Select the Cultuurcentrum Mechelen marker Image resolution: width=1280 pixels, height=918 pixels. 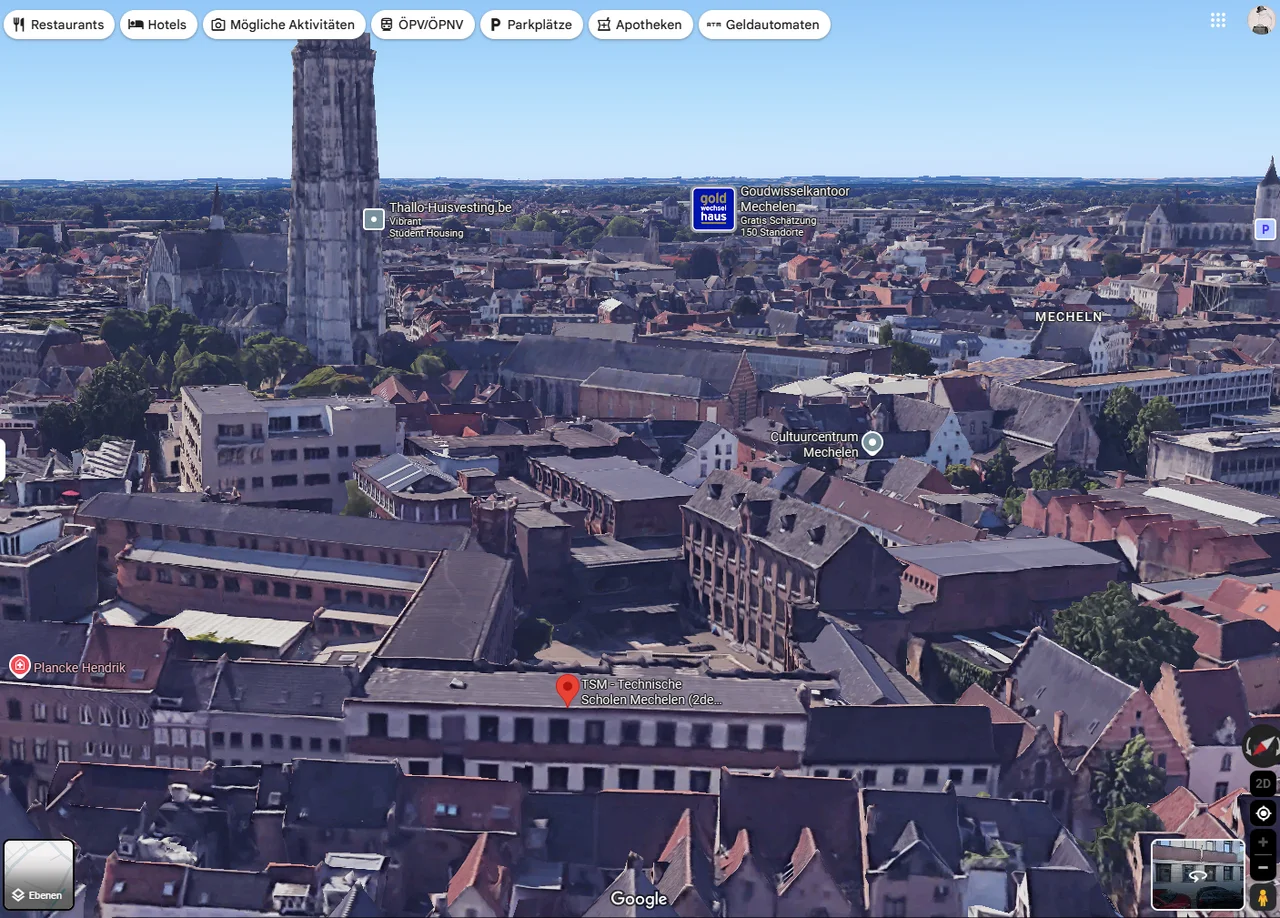tap(872, 442)
